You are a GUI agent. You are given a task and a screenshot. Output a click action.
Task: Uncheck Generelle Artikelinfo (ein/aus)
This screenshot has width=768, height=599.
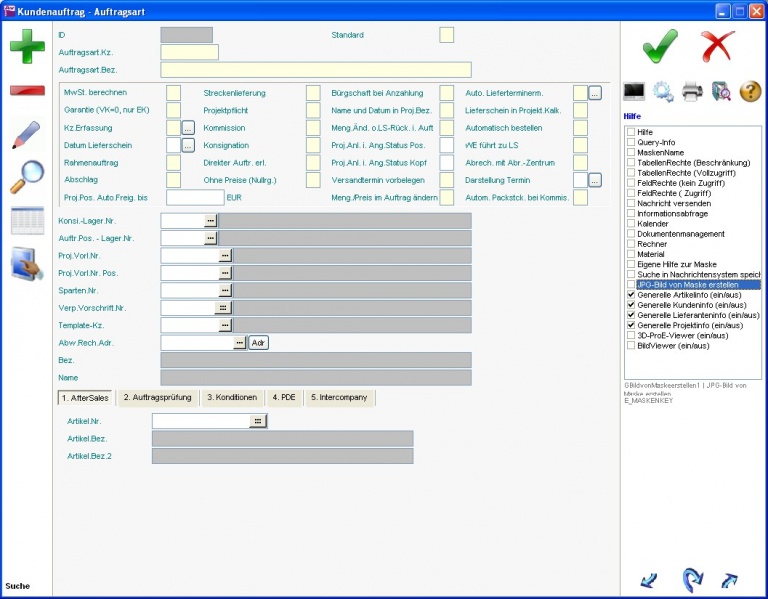click(630, 295)
